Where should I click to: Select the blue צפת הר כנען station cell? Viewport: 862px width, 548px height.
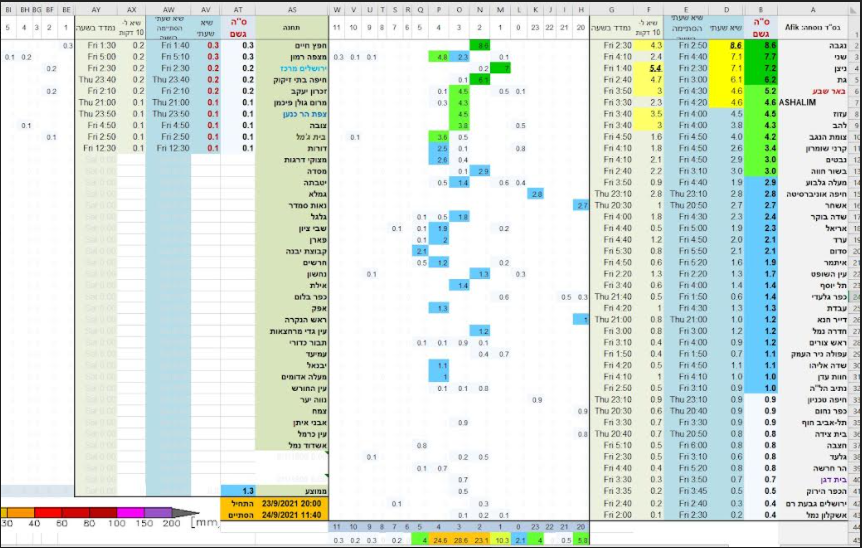[x=291, y=113]
